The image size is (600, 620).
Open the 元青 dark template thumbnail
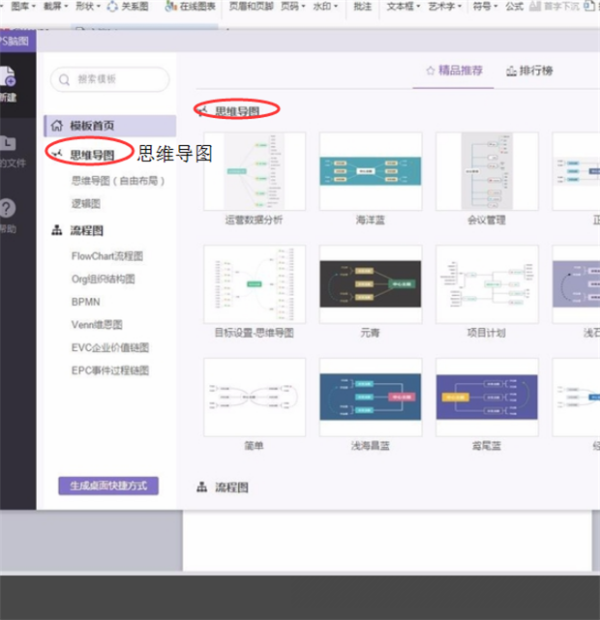pyautogui.click(x=371, y=284)
